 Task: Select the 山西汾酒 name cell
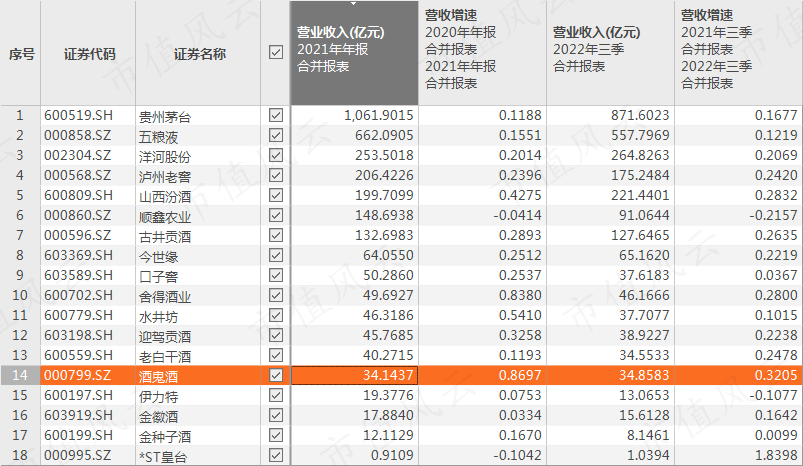click(198, 196)
